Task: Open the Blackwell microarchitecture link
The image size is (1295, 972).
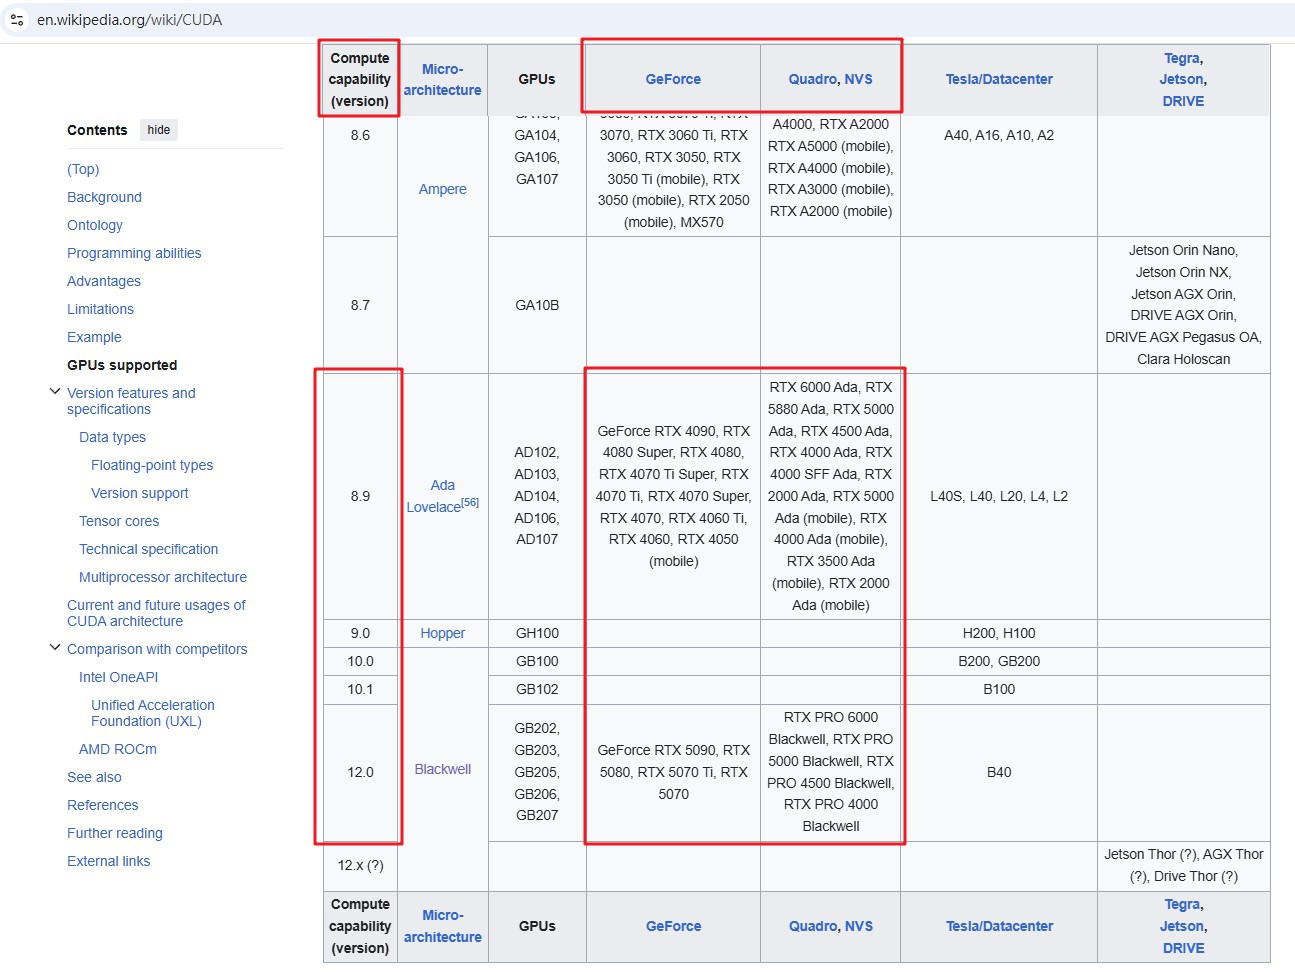Action: [442, 769]
